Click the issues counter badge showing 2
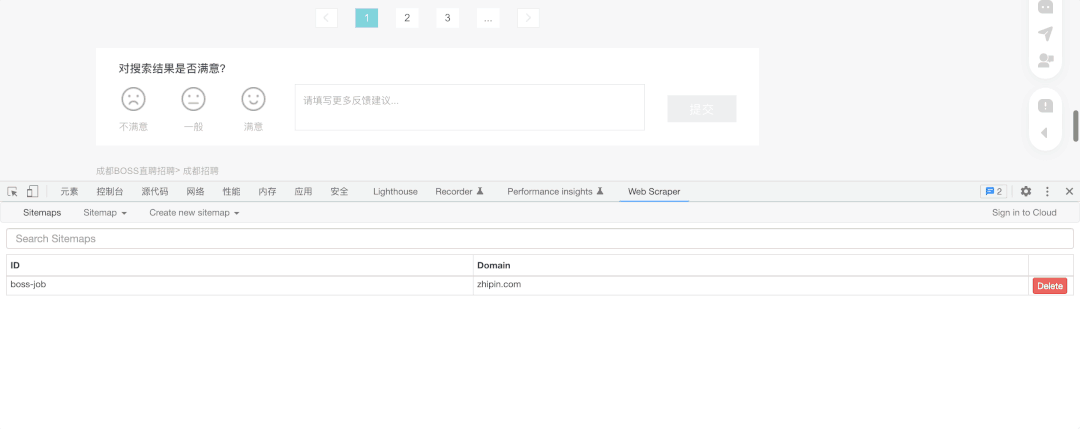Viewport: 1080px width, 429px height. [x=993, y=191]
